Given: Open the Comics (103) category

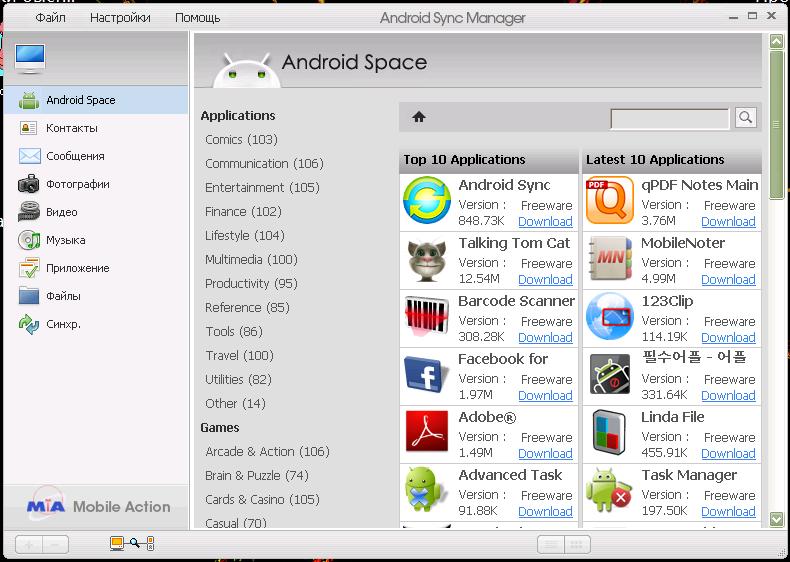Looking at the screenshot, I should [x=241, y=140].
